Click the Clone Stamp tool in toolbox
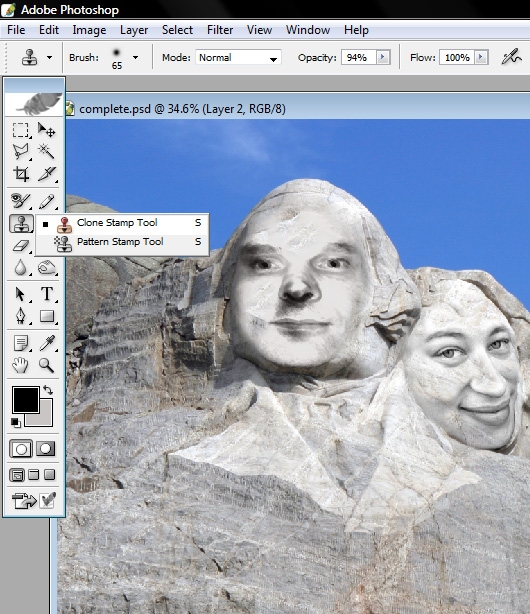Screen dimensions: 530x614 tap(20, 224)
